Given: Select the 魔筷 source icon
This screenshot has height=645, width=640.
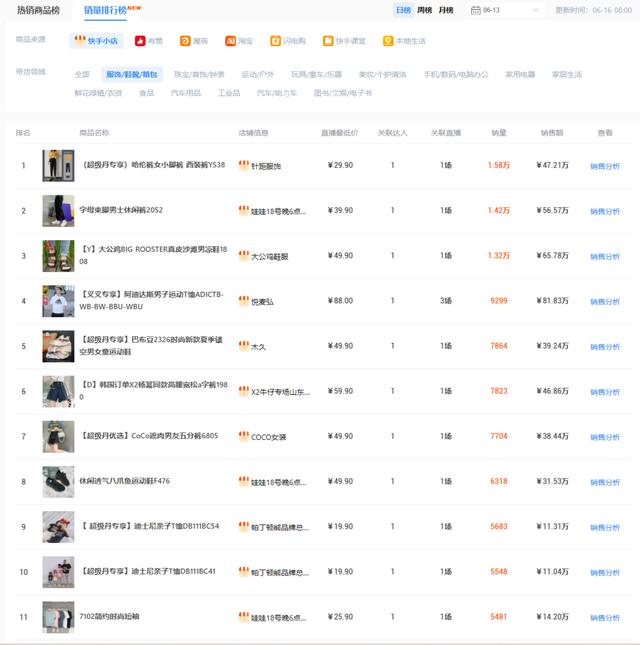Looking at the screenshot, I should point(185,41).
